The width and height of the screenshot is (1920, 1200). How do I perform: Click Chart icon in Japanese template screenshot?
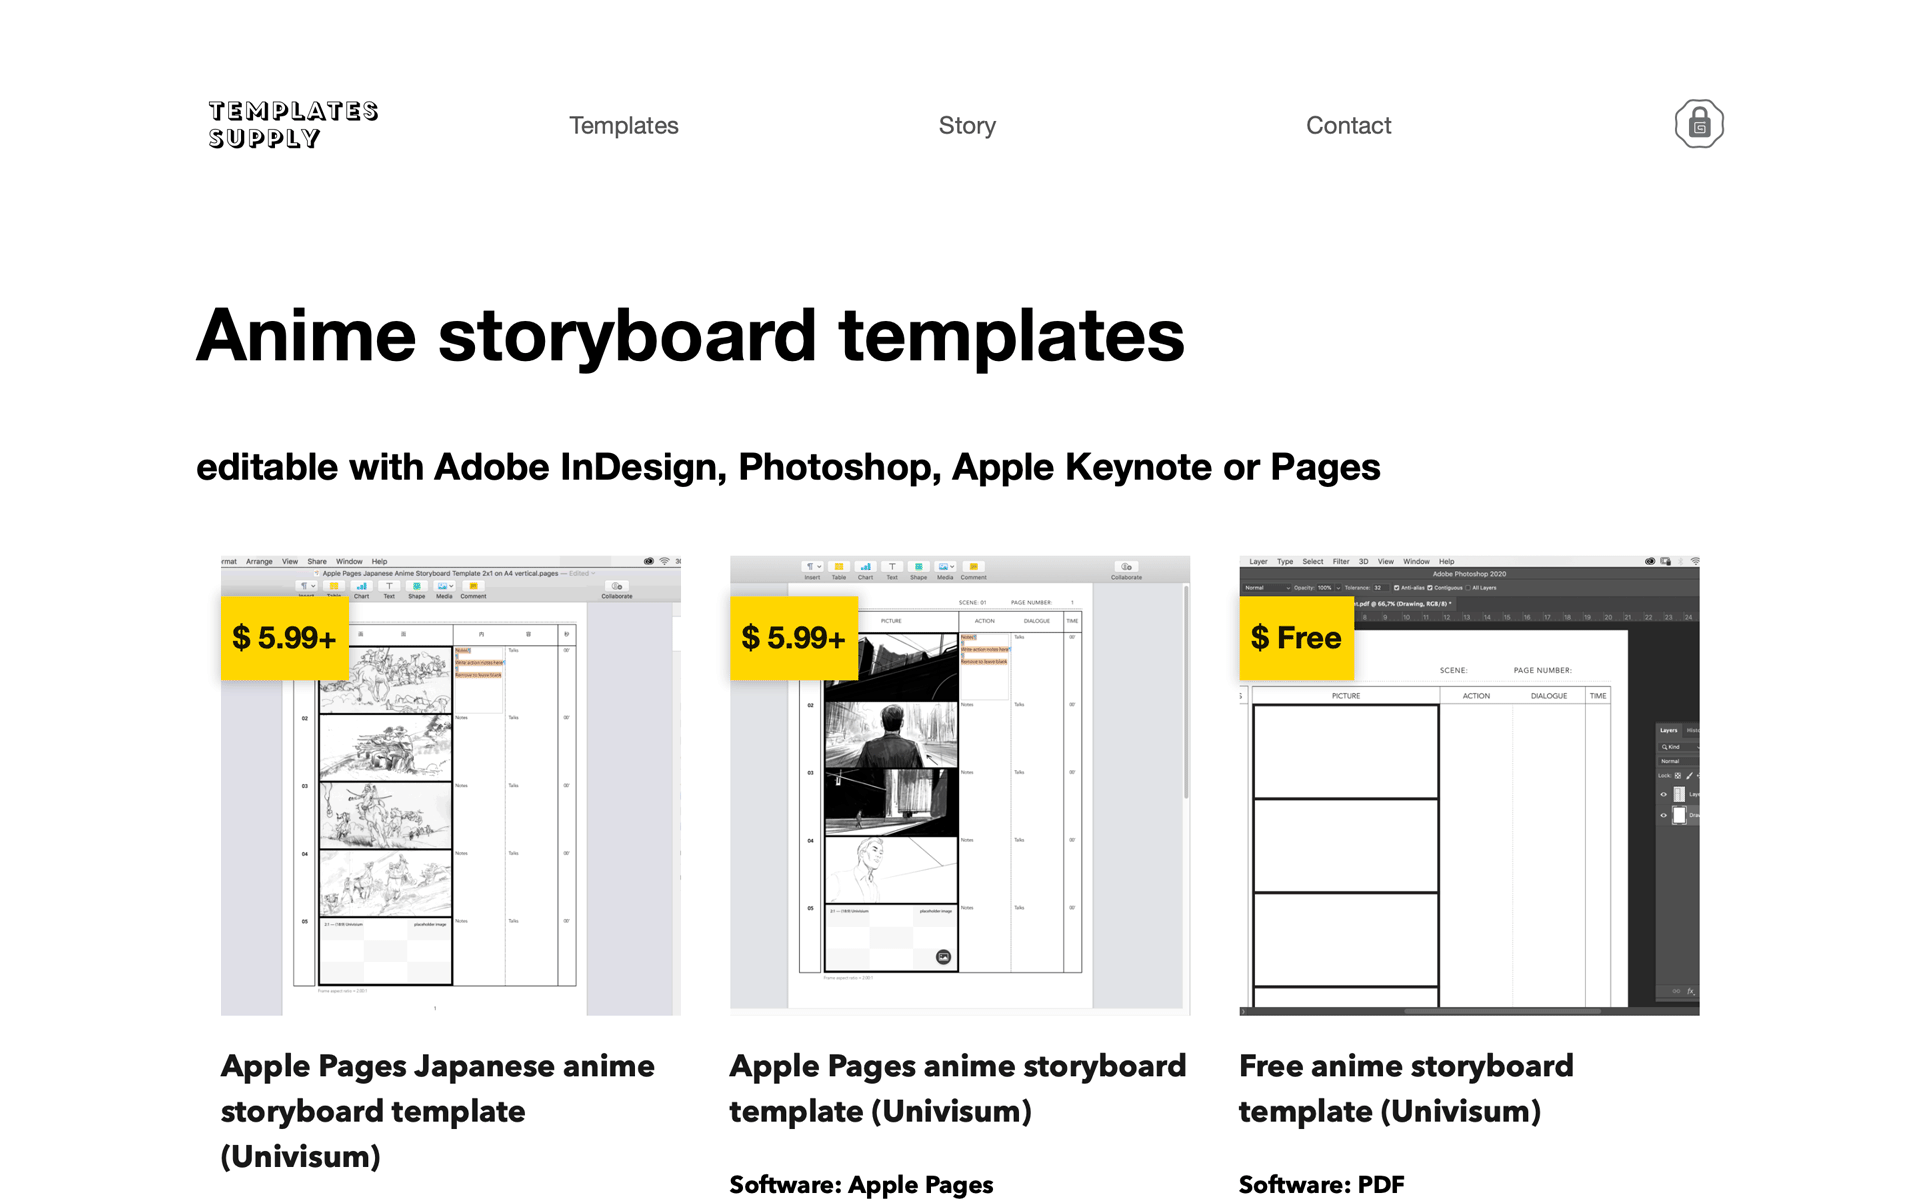(x=361, y=587)
